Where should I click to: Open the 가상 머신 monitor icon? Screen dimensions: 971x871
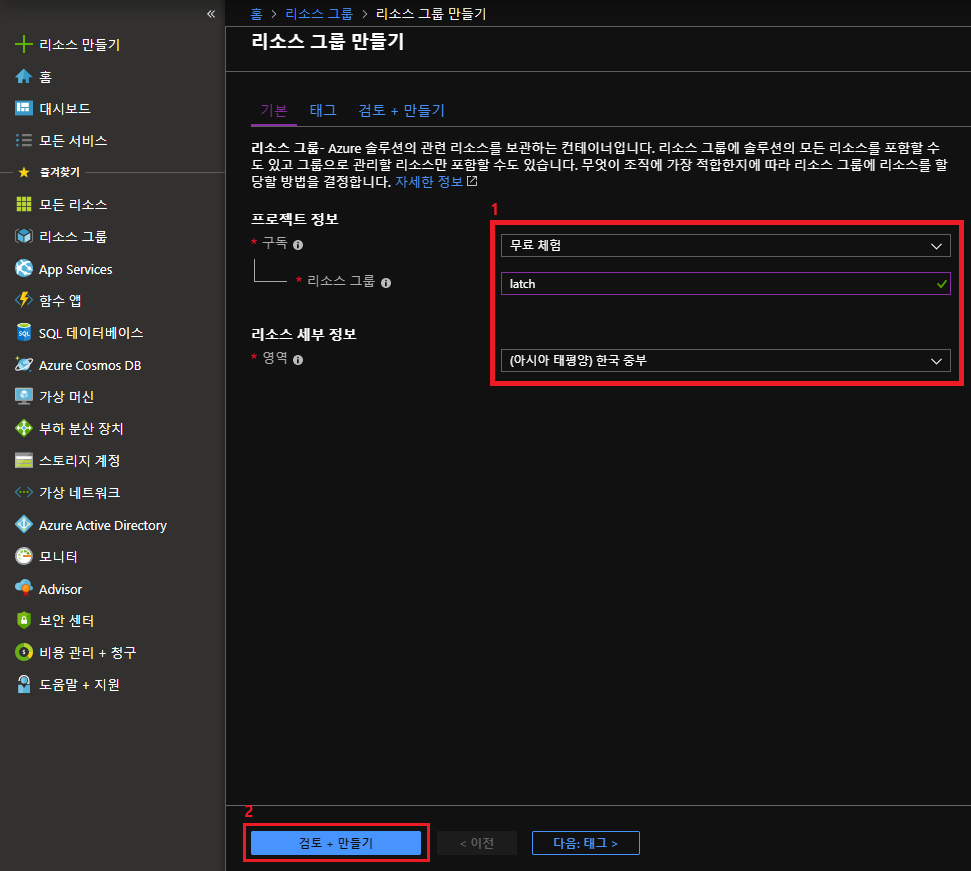click(x=24, y=396)
